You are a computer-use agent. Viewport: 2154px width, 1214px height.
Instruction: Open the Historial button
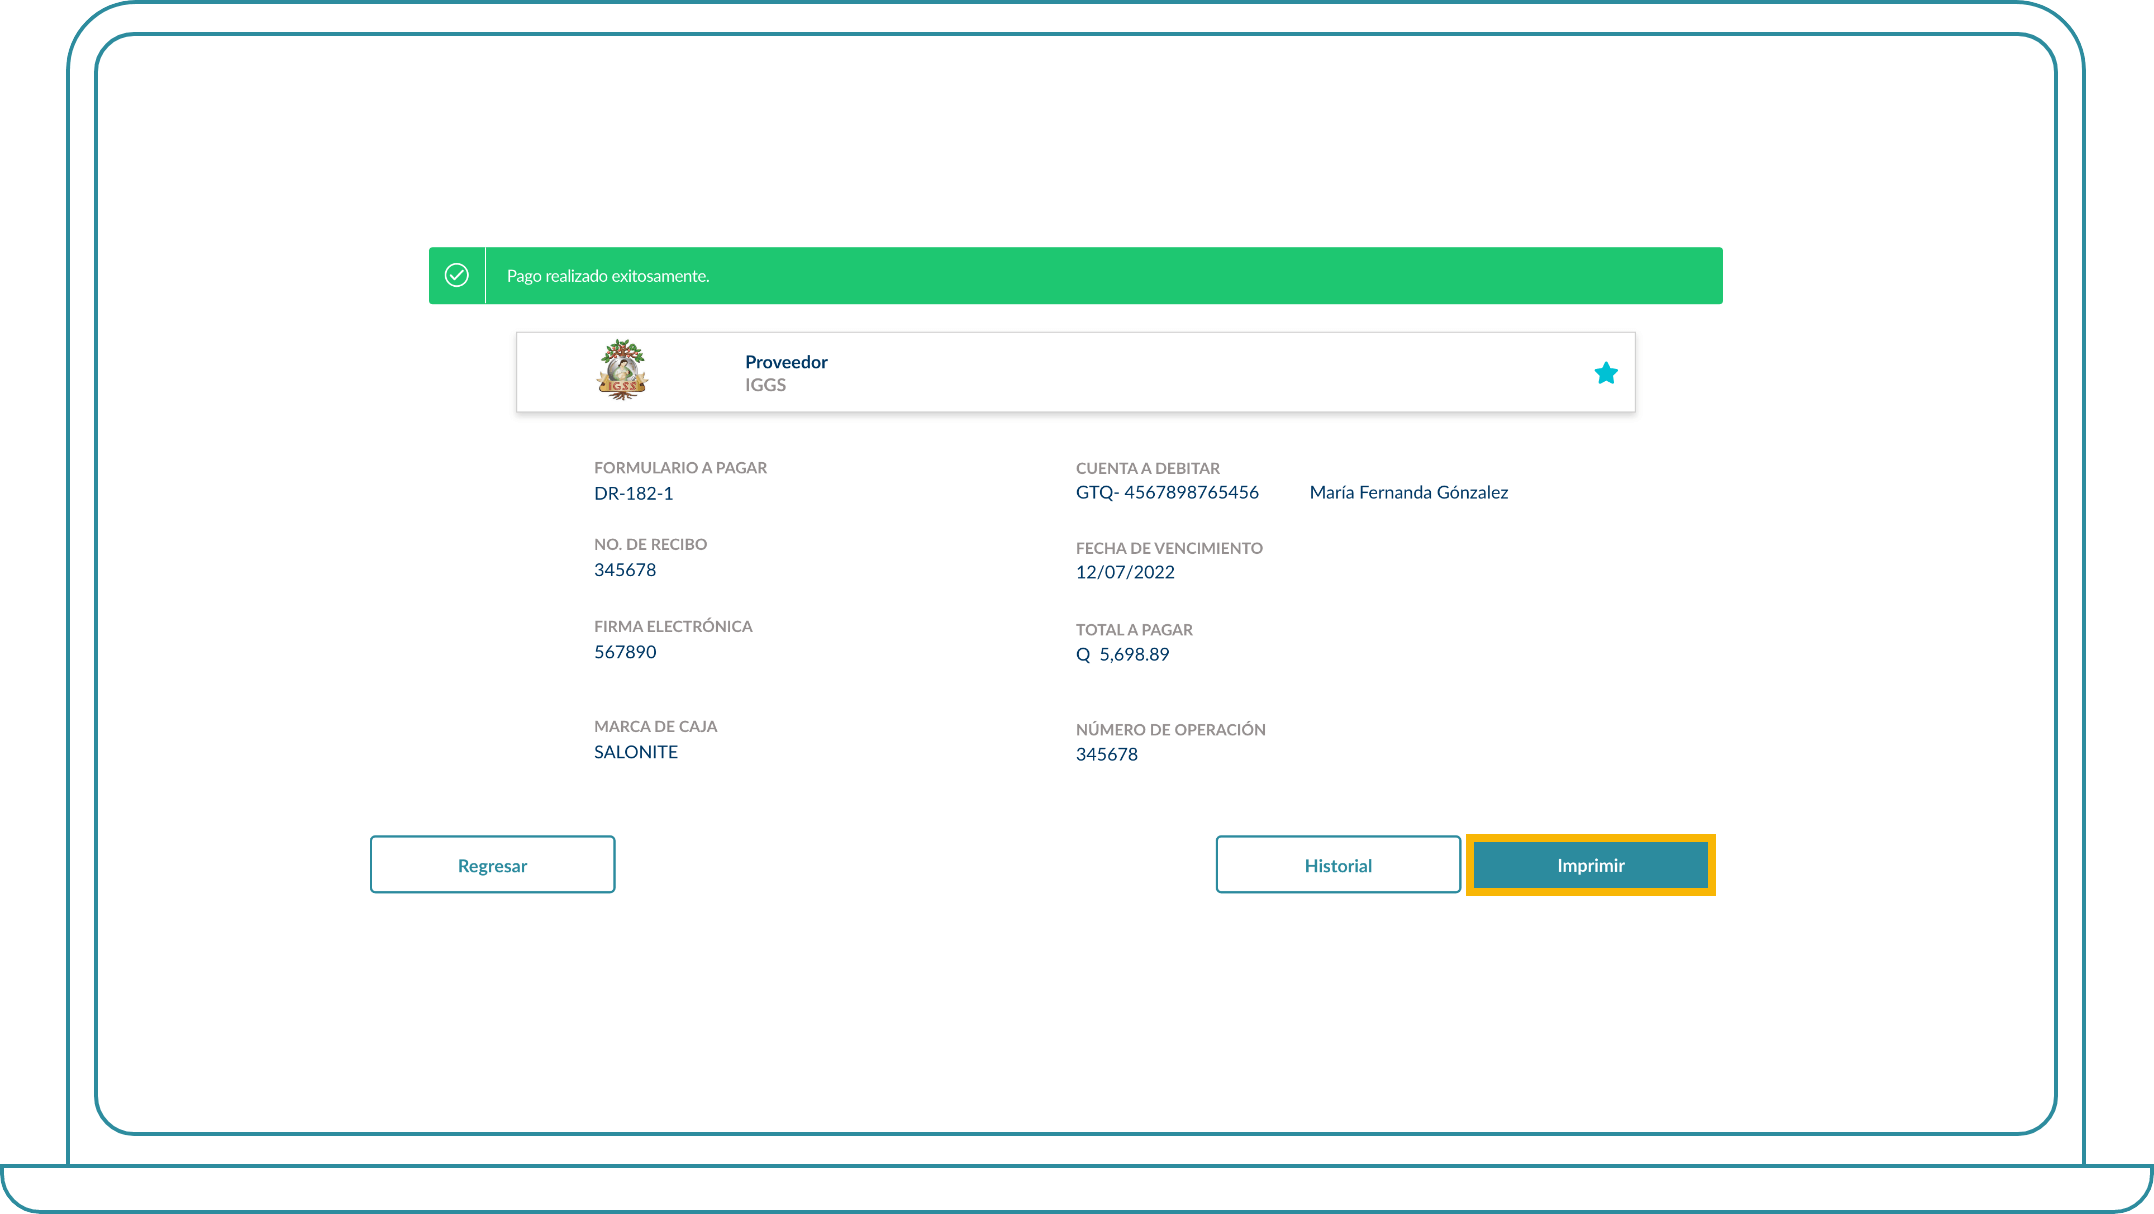[1337, 865]
